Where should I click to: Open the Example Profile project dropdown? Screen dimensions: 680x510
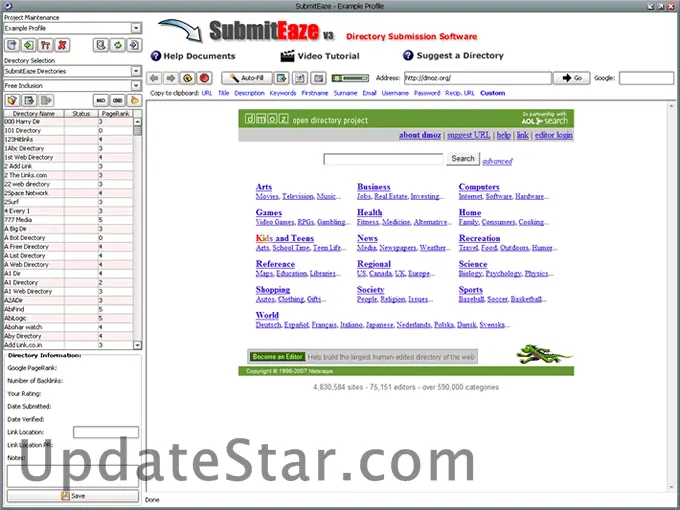click(136, 28)
